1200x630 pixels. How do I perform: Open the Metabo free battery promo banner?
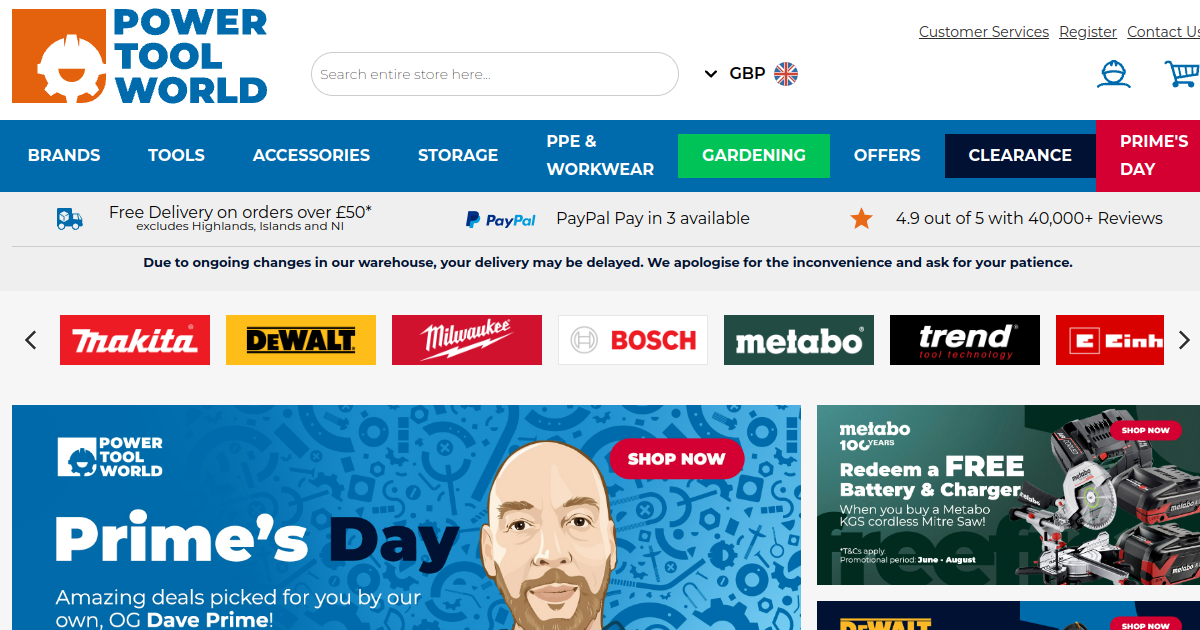(1008, 495)
